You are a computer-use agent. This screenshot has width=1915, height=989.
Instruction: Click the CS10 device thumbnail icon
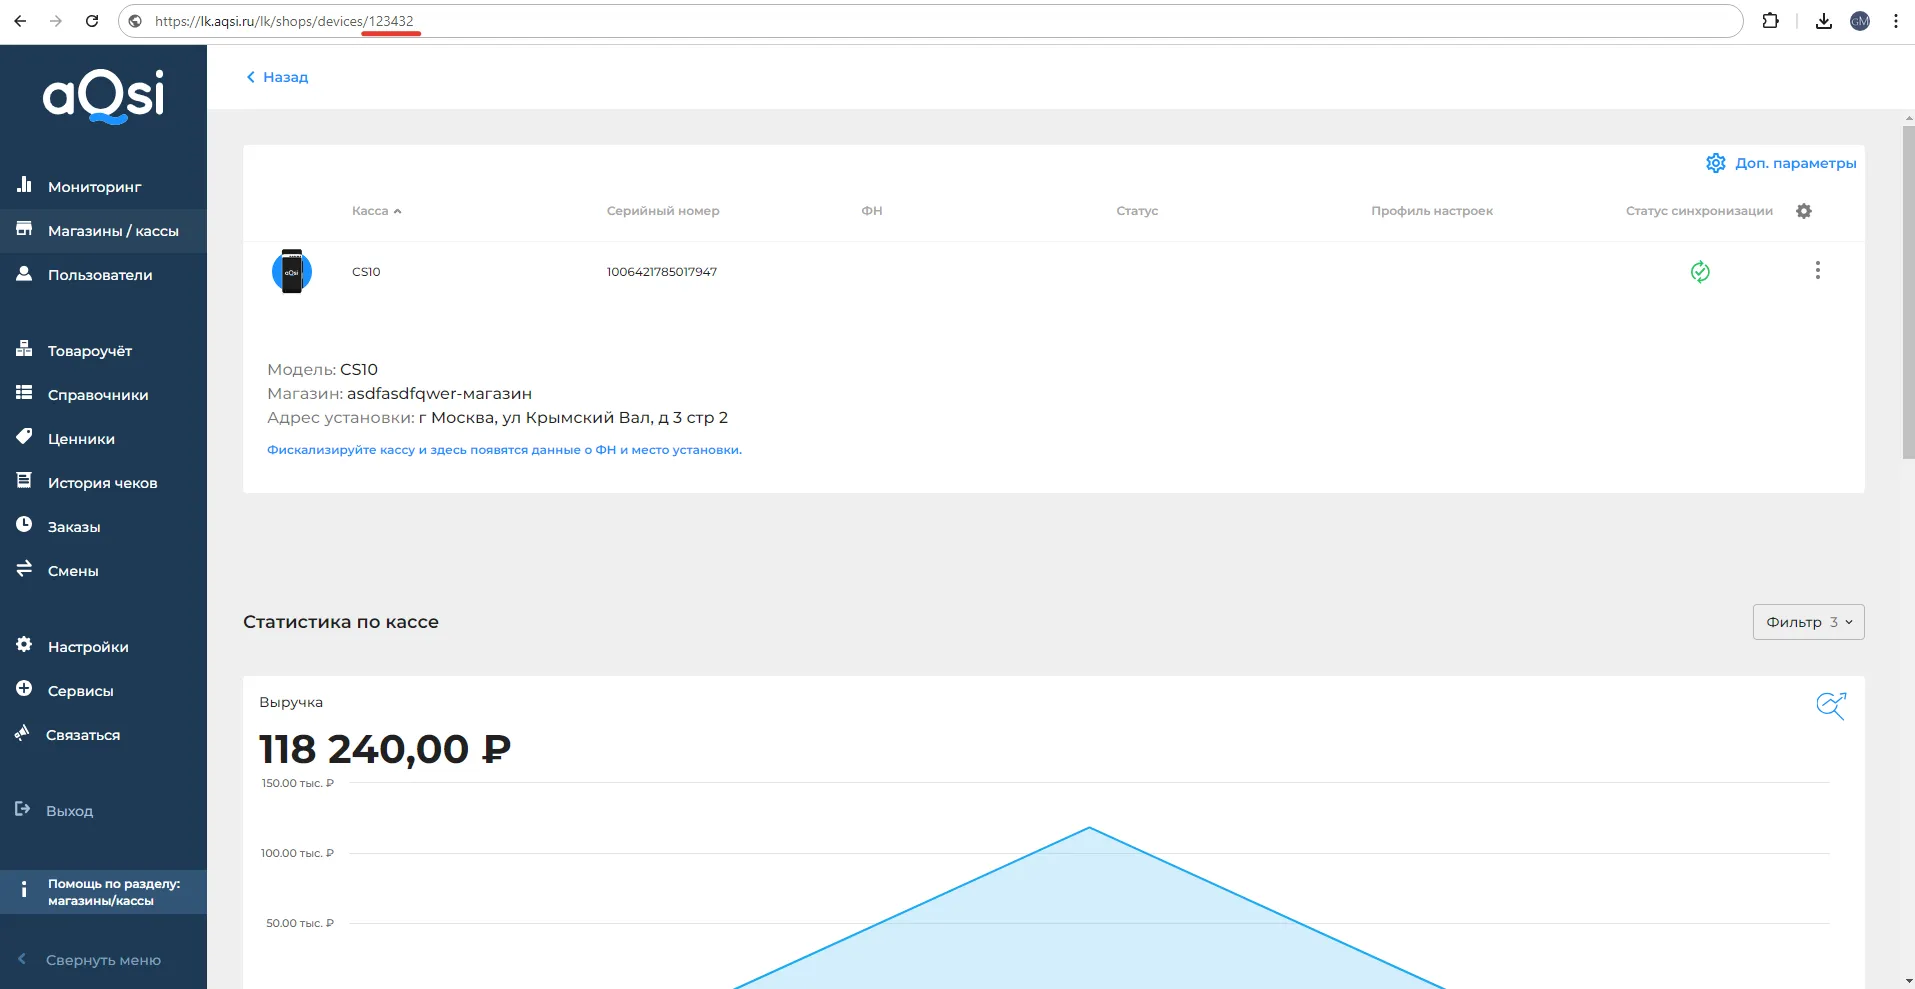[292, 272]
